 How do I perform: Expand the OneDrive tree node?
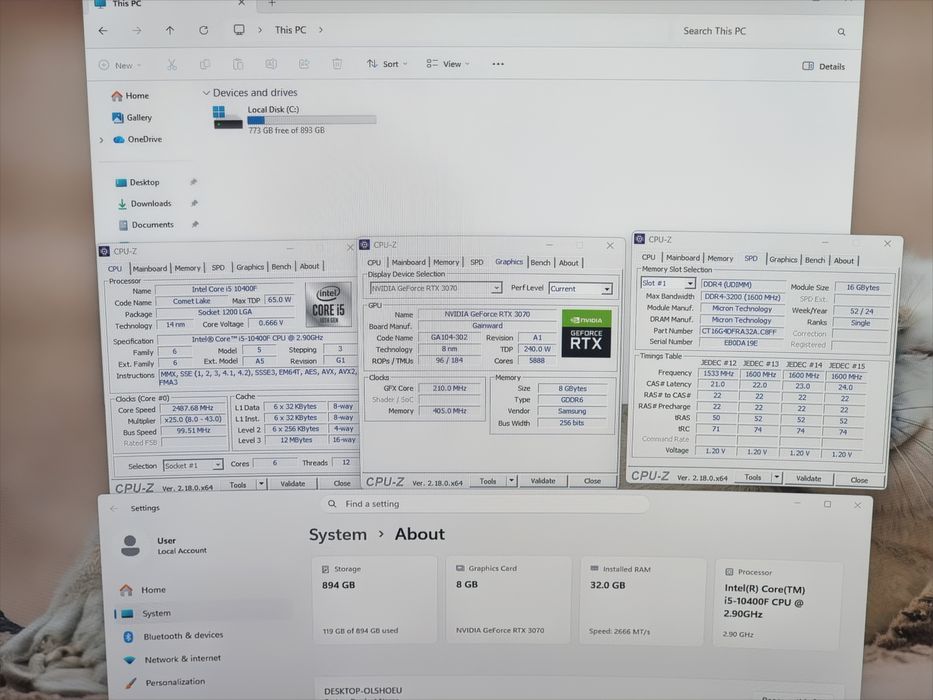point(101,140)
